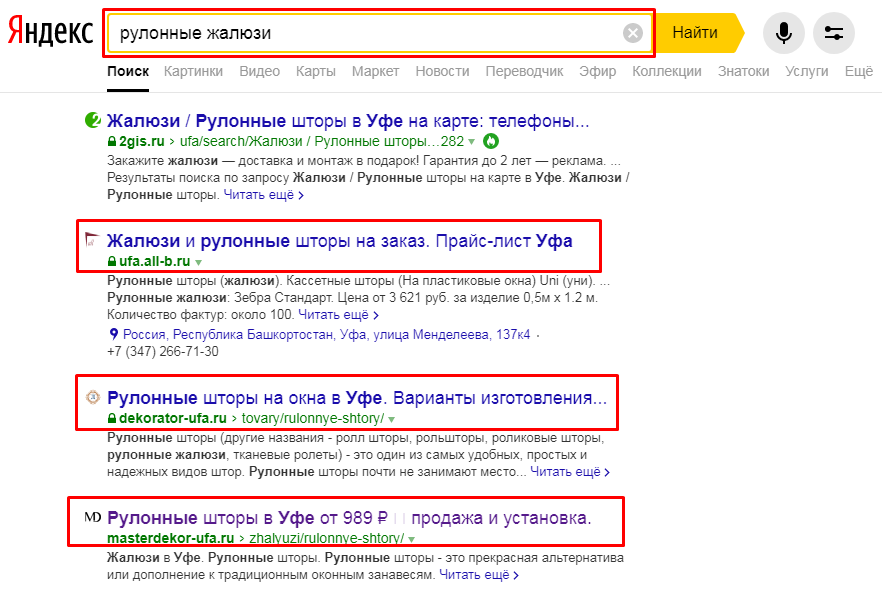This screenshot has width=882, height=594.
Task: Expand dropdown arrow next to dekorator-ufa.ru URL
Action: (392, 419)
